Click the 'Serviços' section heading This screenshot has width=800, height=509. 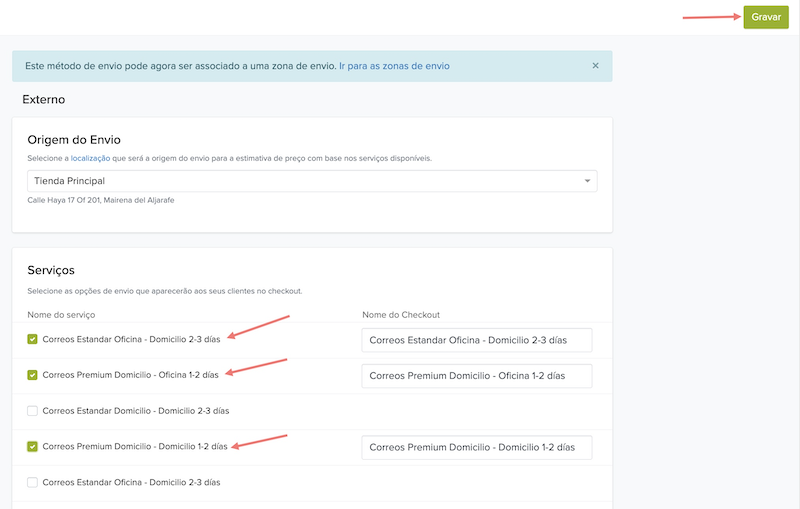(x=51, y=270)
